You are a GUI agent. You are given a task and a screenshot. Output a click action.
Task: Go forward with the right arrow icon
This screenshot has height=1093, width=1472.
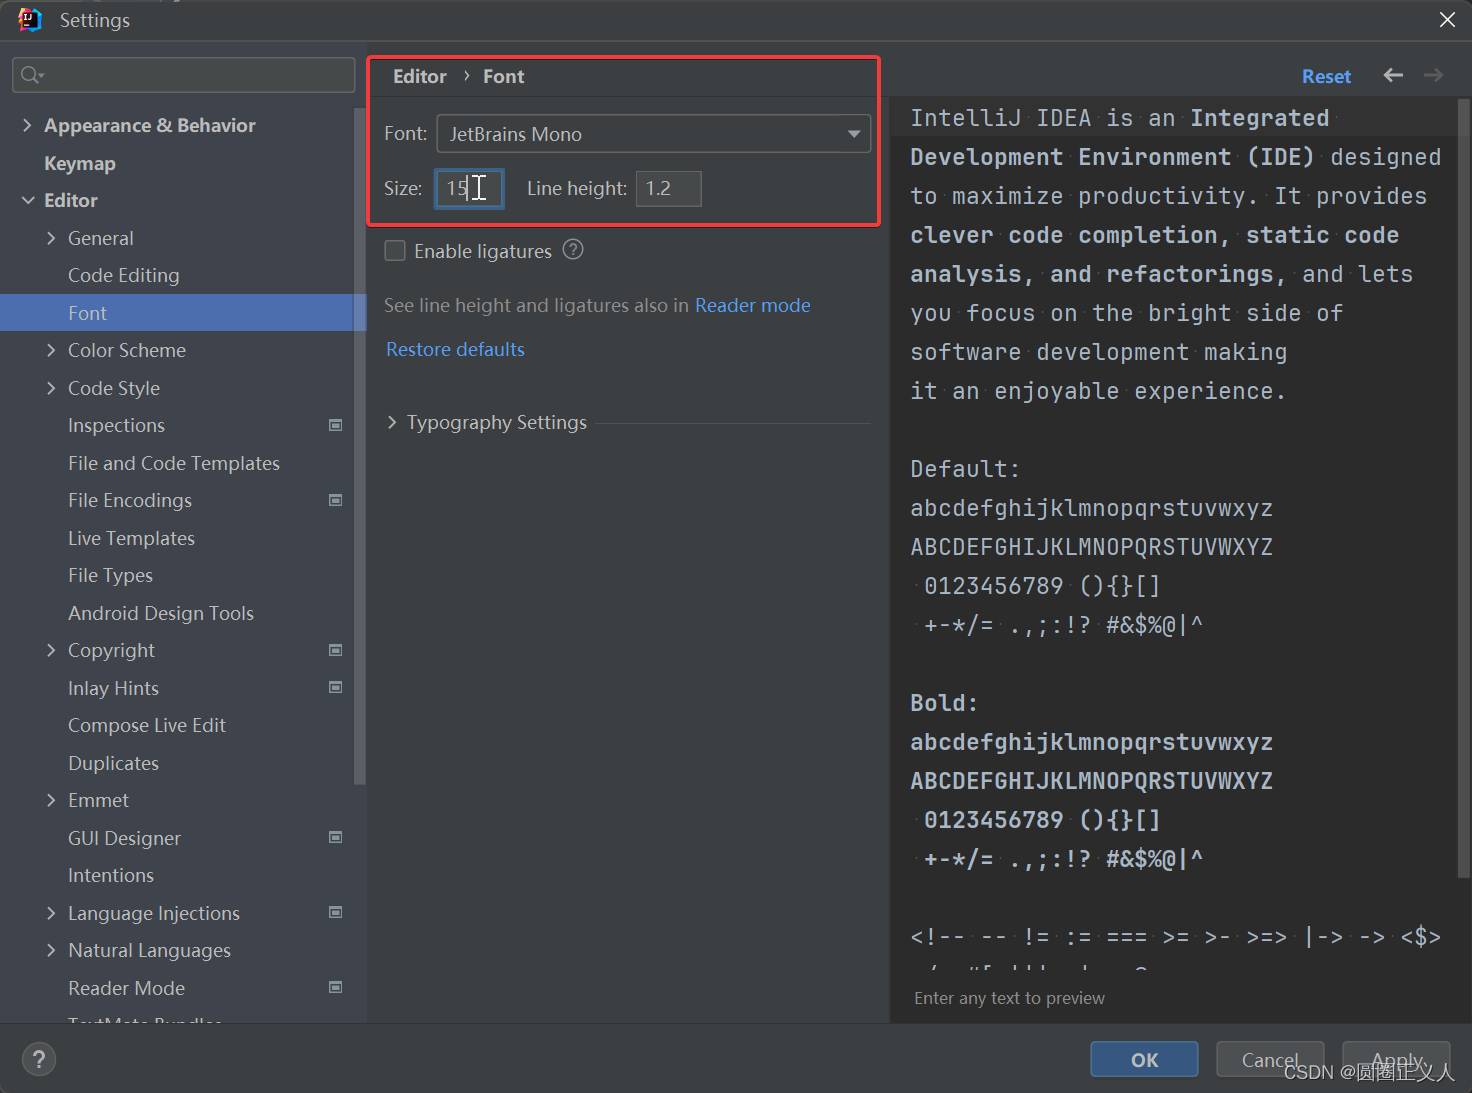1433,75
